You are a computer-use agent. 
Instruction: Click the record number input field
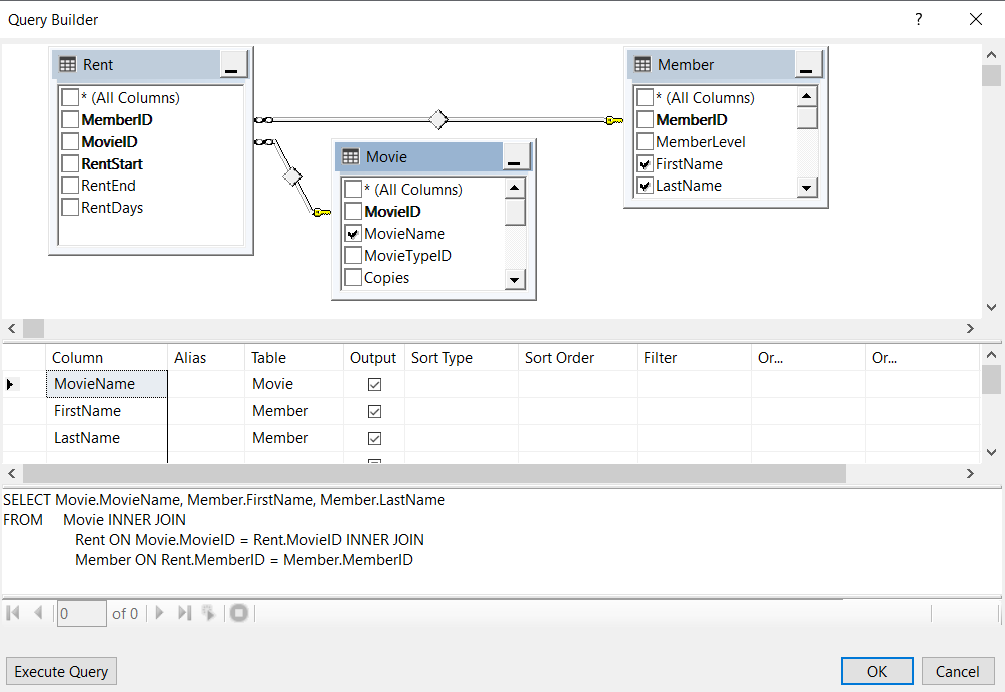click(81, 613)
